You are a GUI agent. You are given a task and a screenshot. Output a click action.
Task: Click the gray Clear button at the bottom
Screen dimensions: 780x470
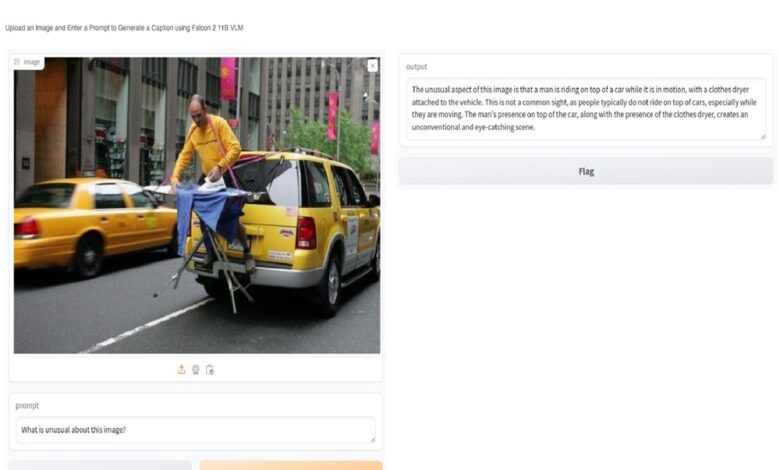[100, 466]
